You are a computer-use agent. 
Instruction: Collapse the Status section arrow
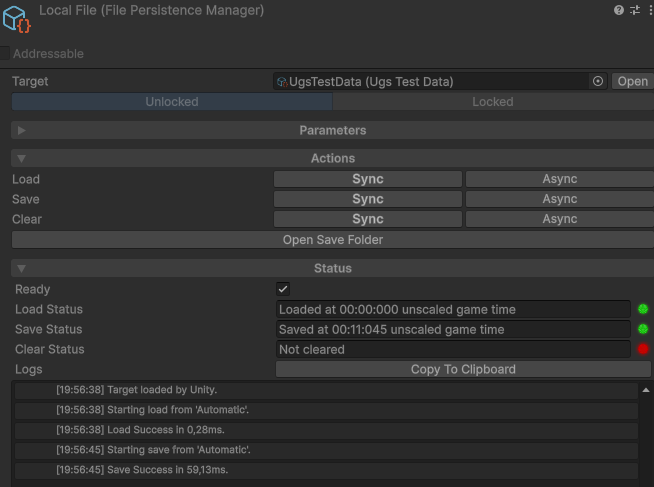click(x=22, y=269)
